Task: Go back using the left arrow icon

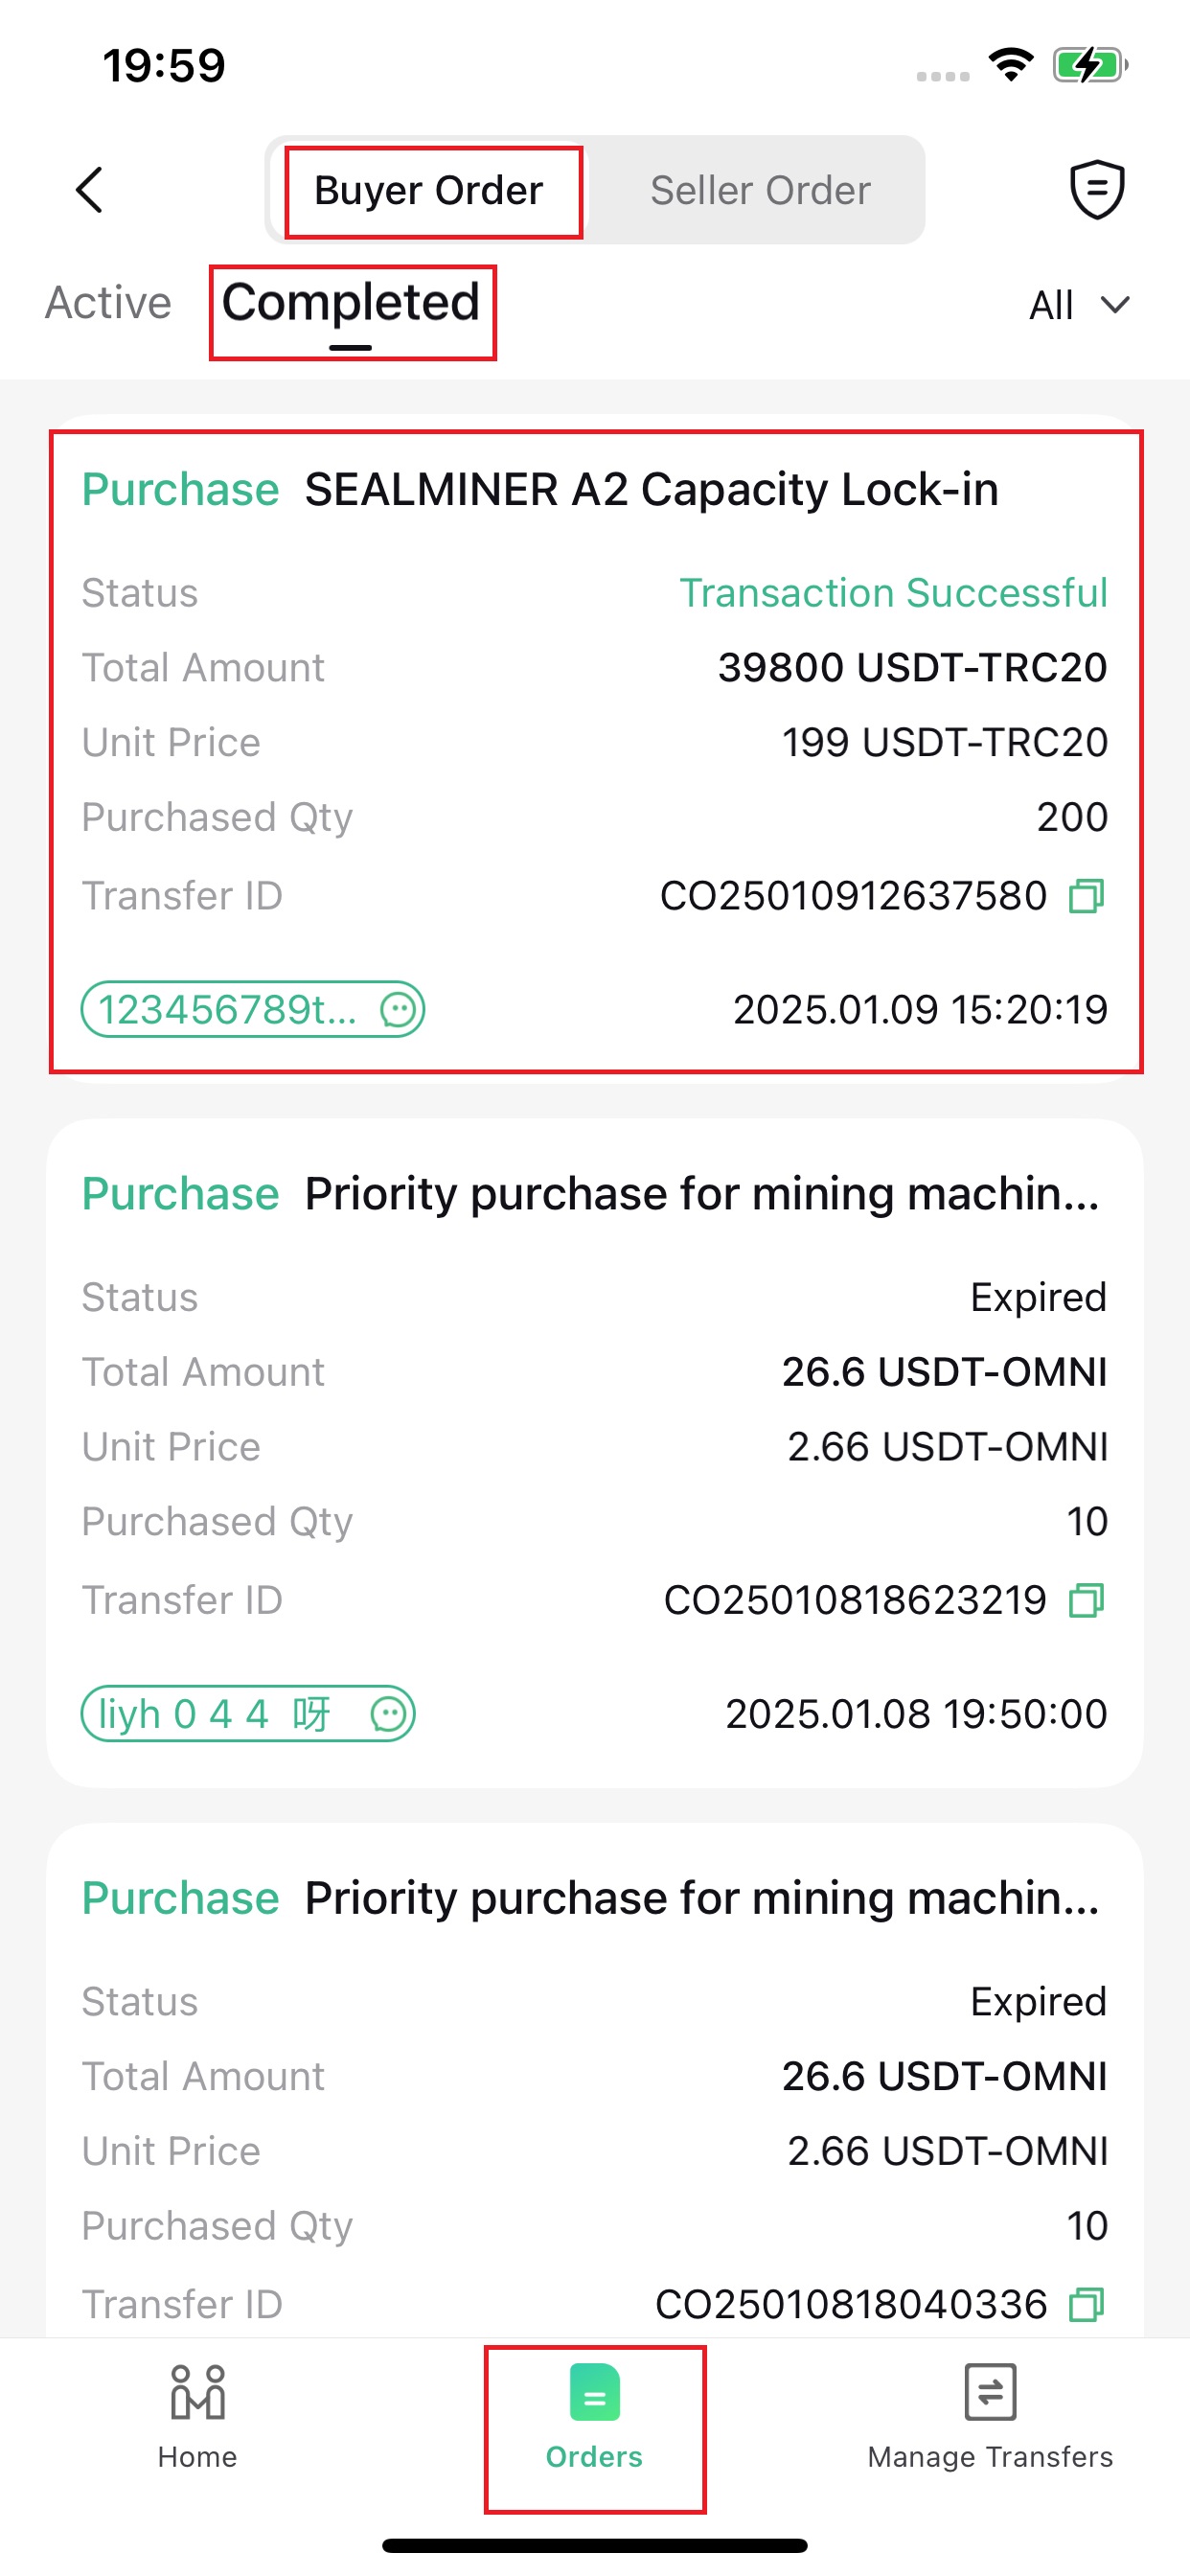Action: tap(90, 190)
